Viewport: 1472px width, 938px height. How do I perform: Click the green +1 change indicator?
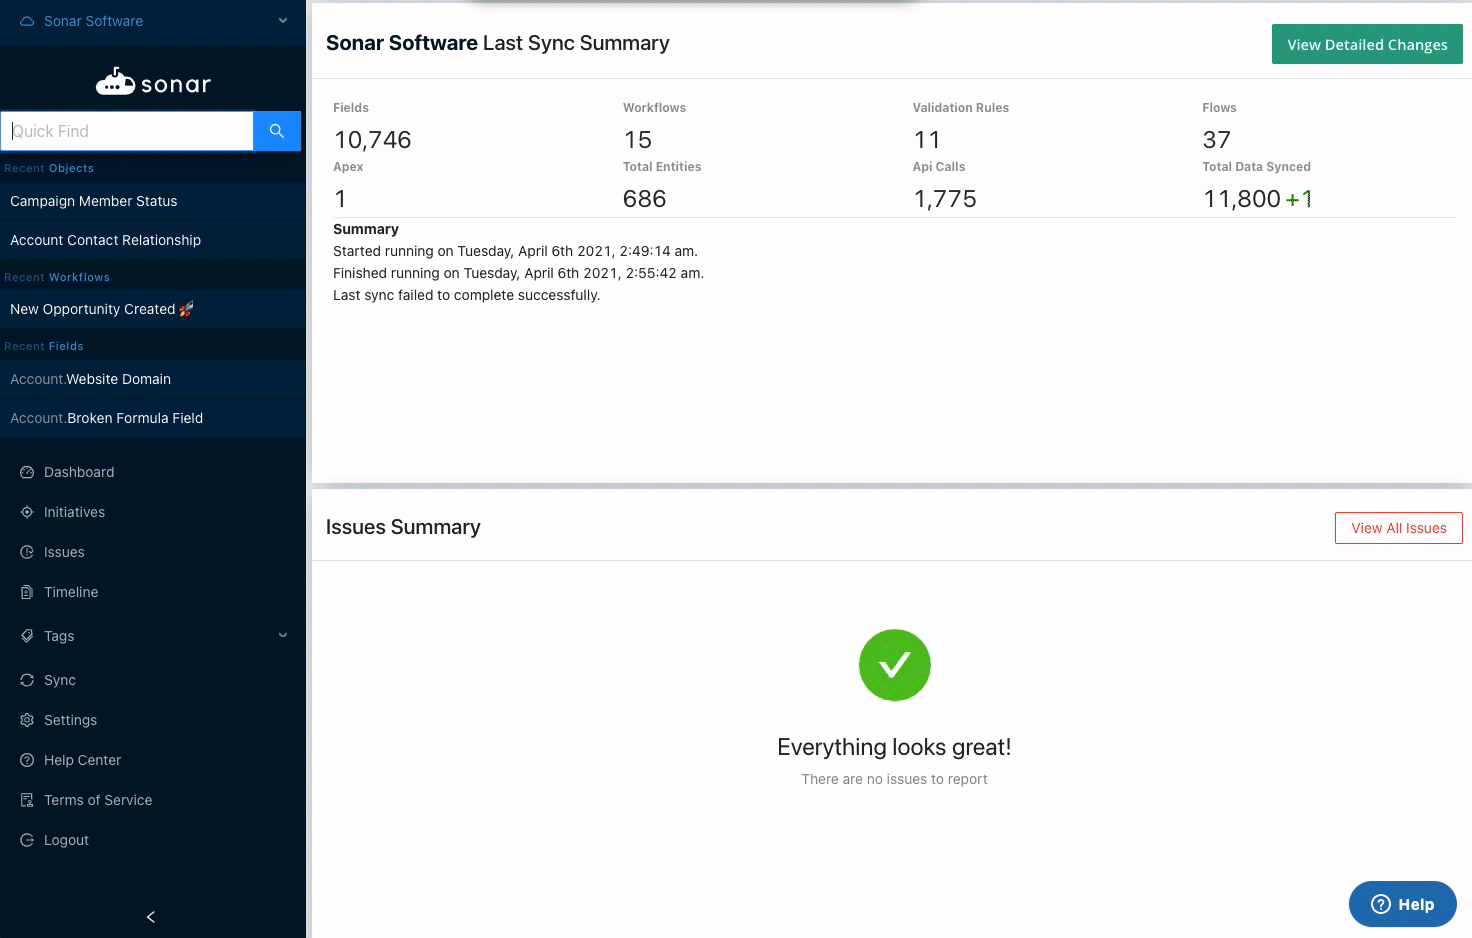pos(1299,199)
